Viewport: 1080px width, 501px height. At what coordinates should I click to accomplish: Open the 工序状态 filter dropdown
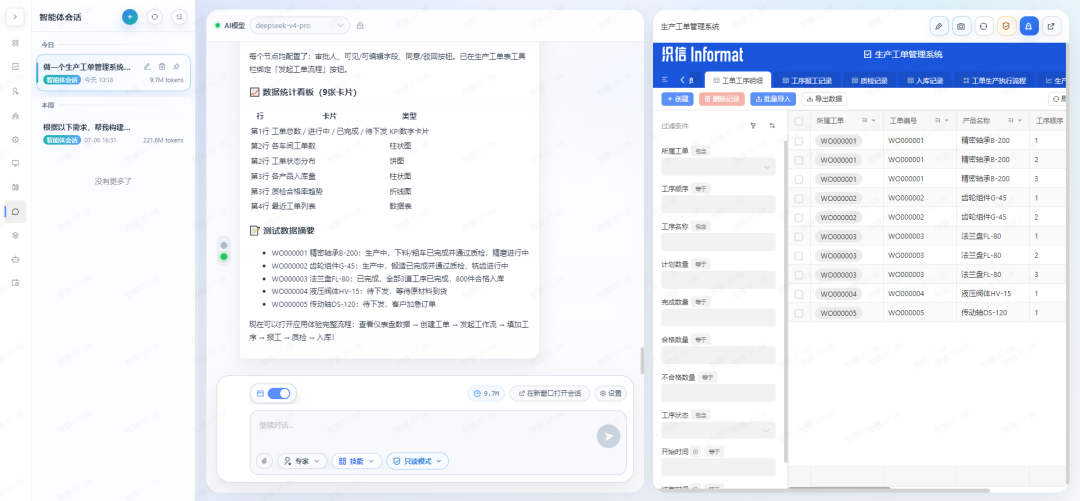pyautogui.click(x=718, y=431)
